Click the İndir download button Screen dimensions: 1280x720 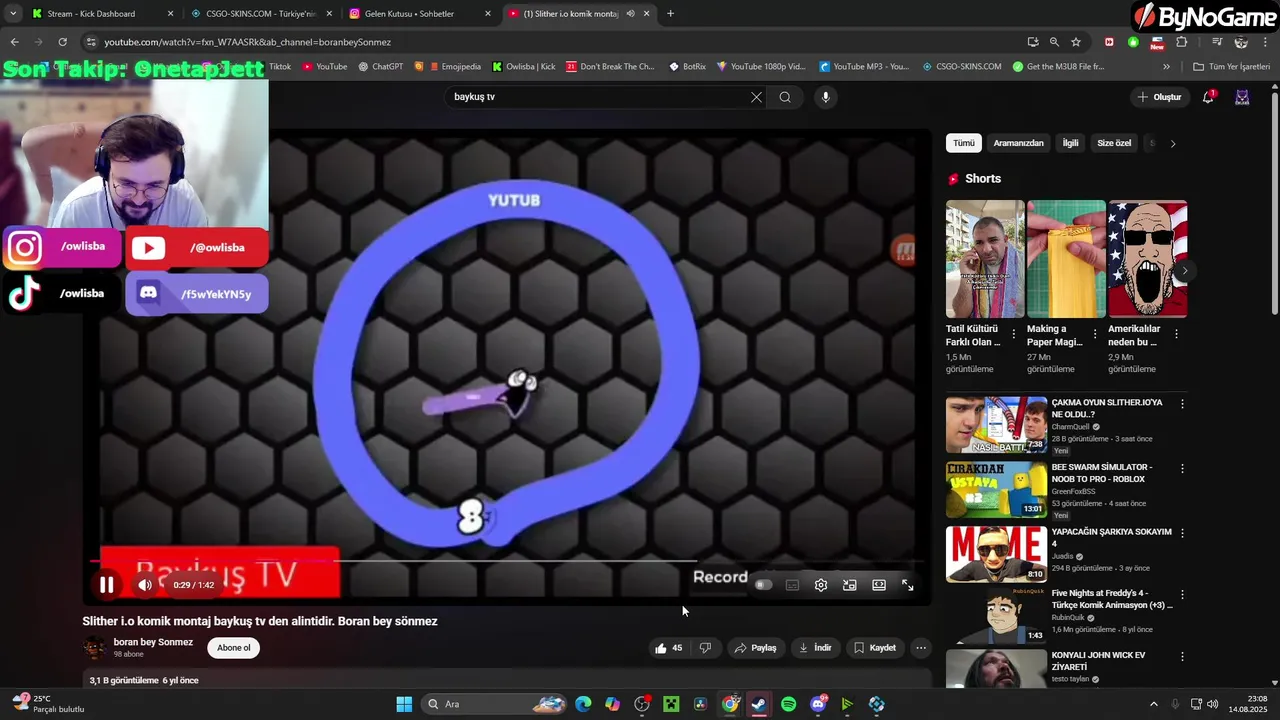click(815, 648)
